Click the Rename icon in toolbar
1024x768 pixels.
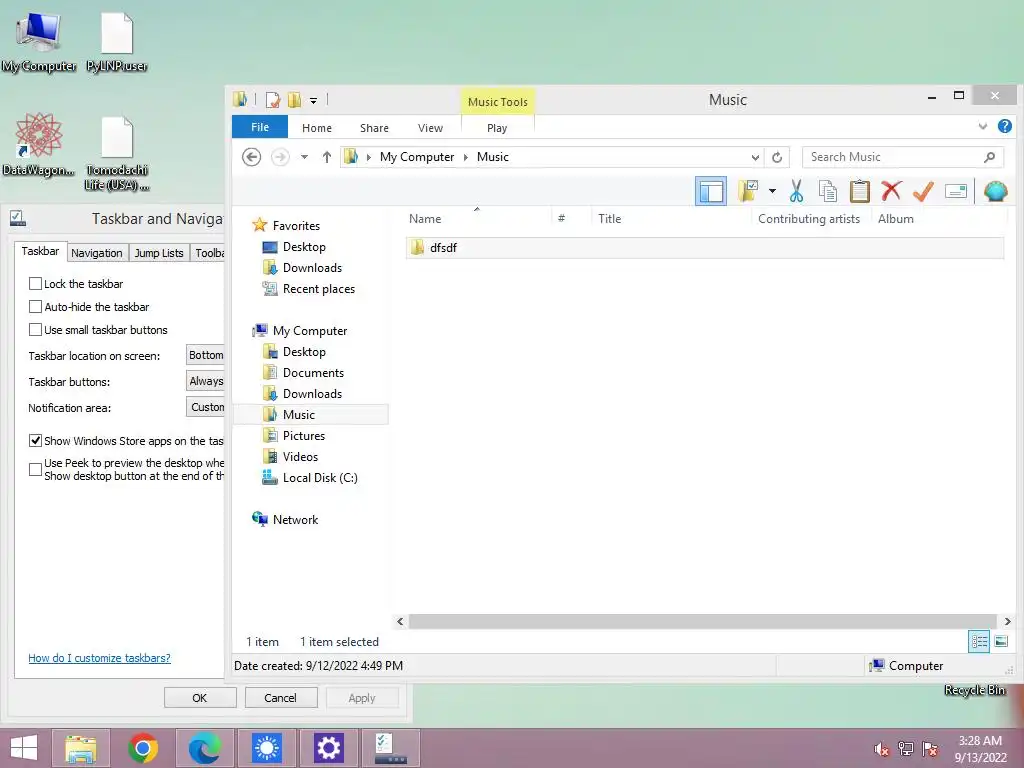[x=955, y=191]
